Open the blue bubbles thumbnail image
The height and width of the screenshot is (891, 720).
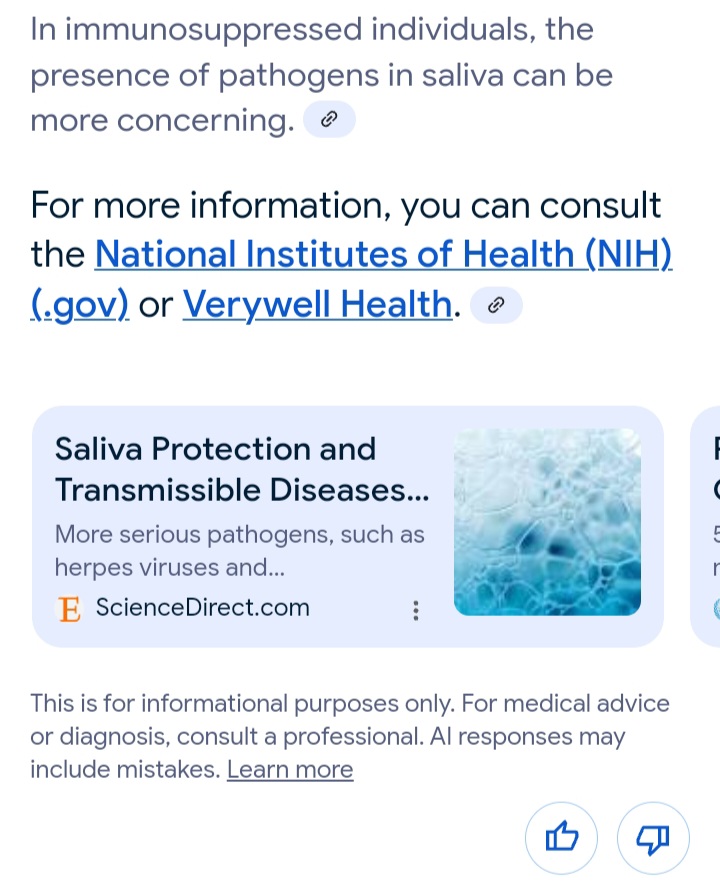[547, 522]
